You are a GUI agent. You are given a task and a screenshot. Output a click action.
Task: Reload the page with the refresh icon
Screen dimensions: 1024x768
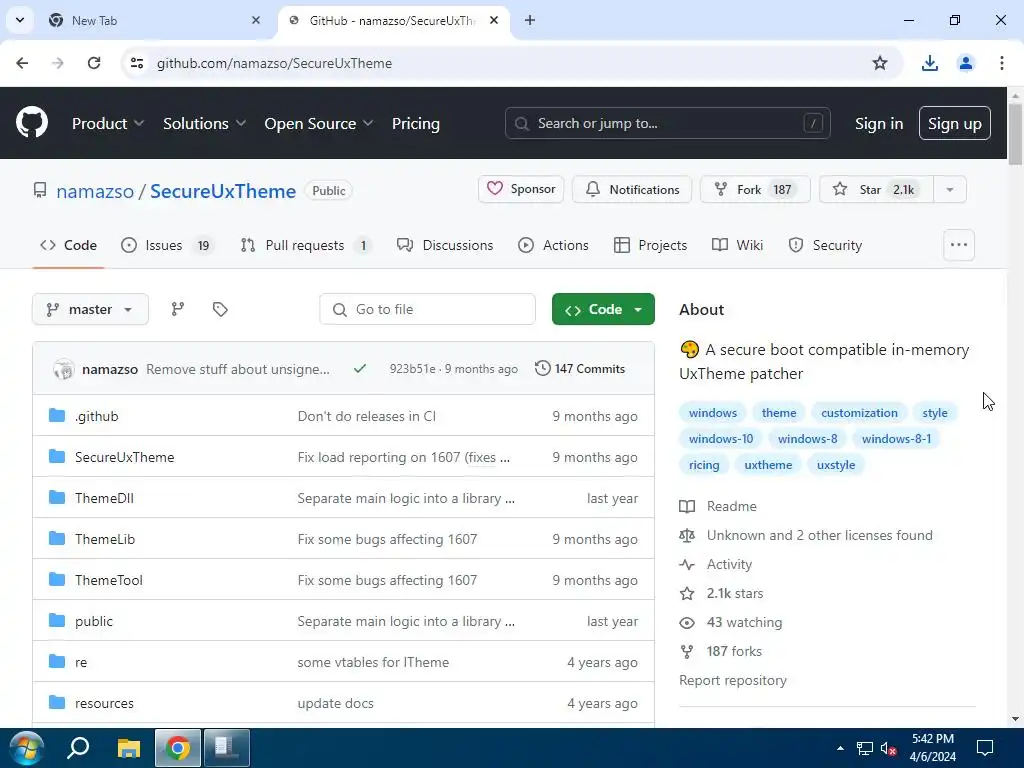(x=94, y=63)
